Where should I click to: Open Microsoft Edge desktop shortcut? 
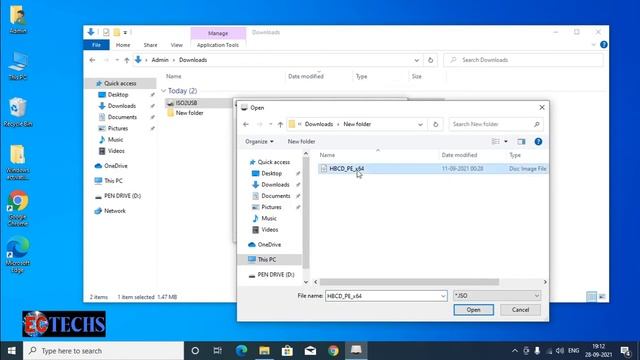click(x=18, y=255)
